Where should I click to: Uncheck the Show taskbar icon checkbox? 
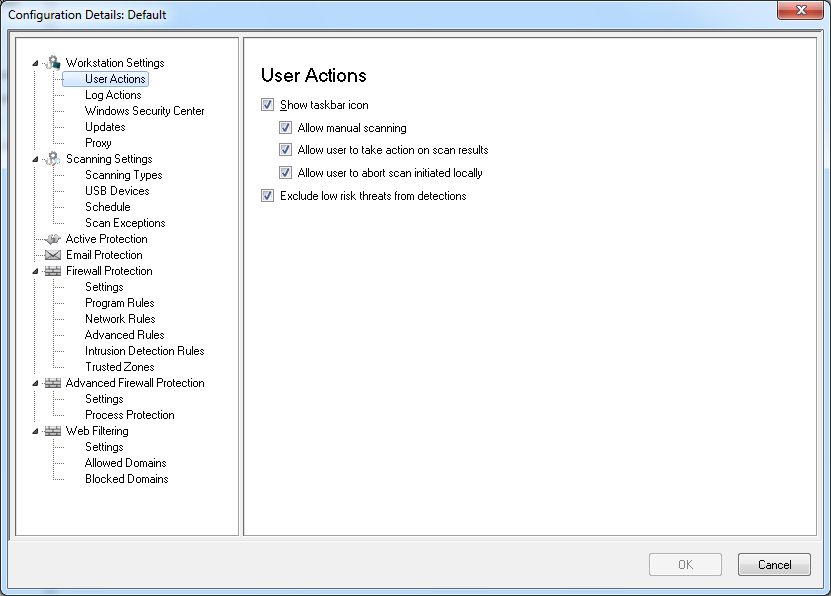point(267,104)
